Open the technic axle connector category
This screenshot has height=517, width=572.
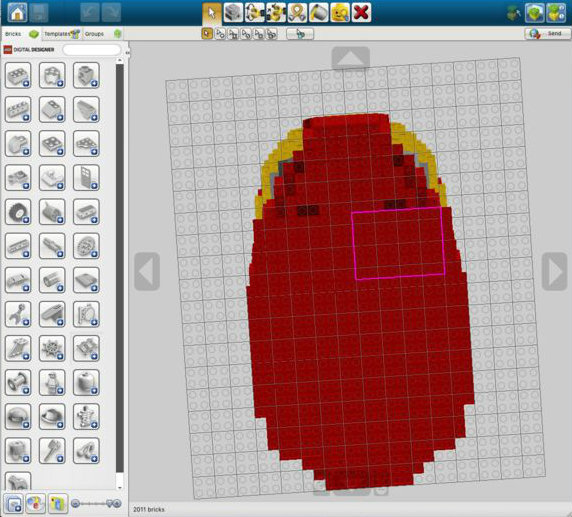52,246
